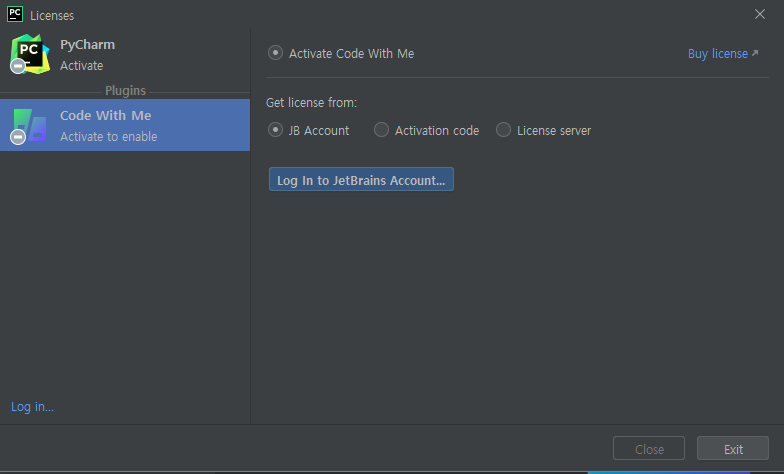
Task: Click the minus badge on the PyCharm logo
Action: click(x=18, y=66)
